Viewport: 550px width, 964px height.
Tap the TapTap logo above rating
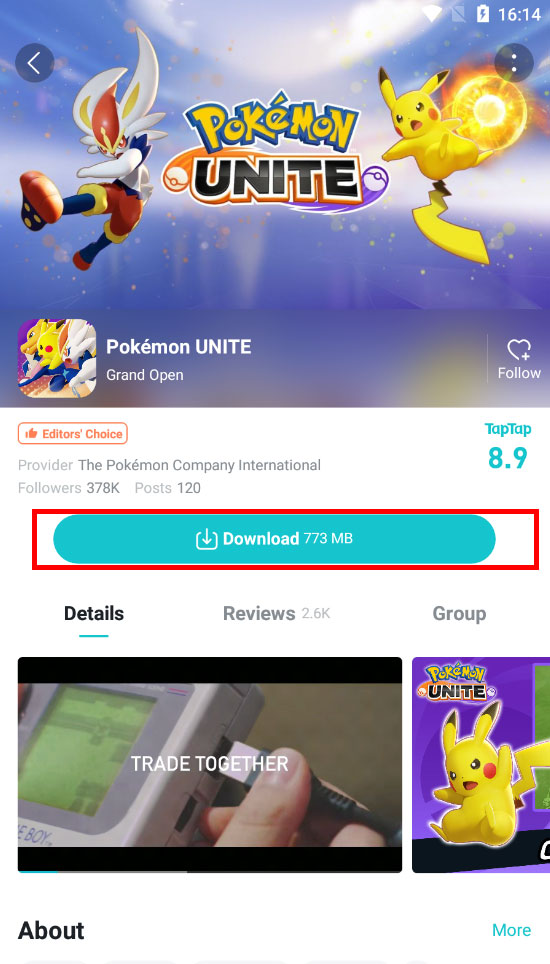click(x=508, y=429)
